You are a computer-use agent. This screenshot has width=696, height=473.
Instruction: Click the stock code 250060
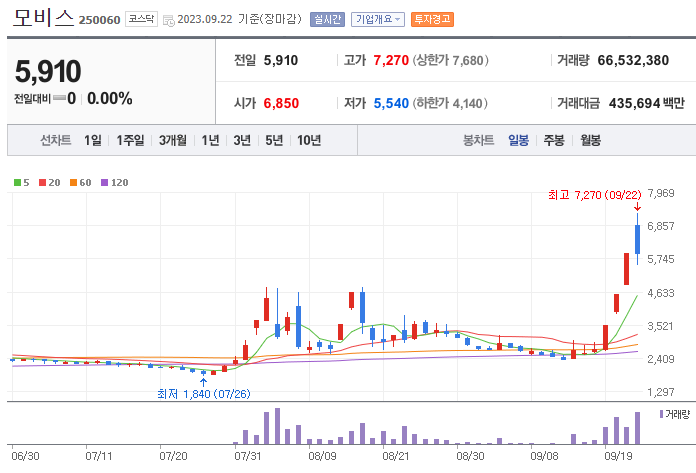point(99,20)
